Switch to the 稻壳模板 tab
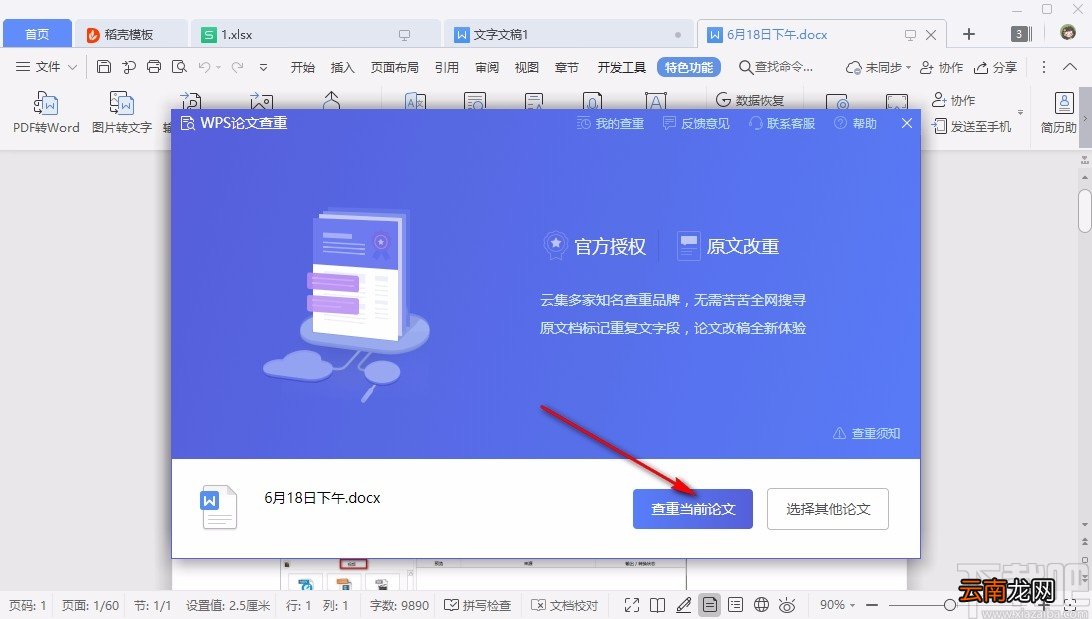 [x=130, y=34]
